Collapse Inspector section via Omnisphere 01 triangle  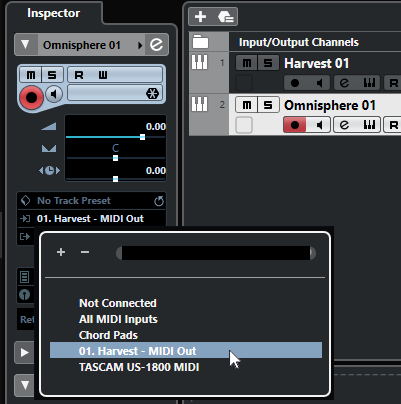[25, 44]
